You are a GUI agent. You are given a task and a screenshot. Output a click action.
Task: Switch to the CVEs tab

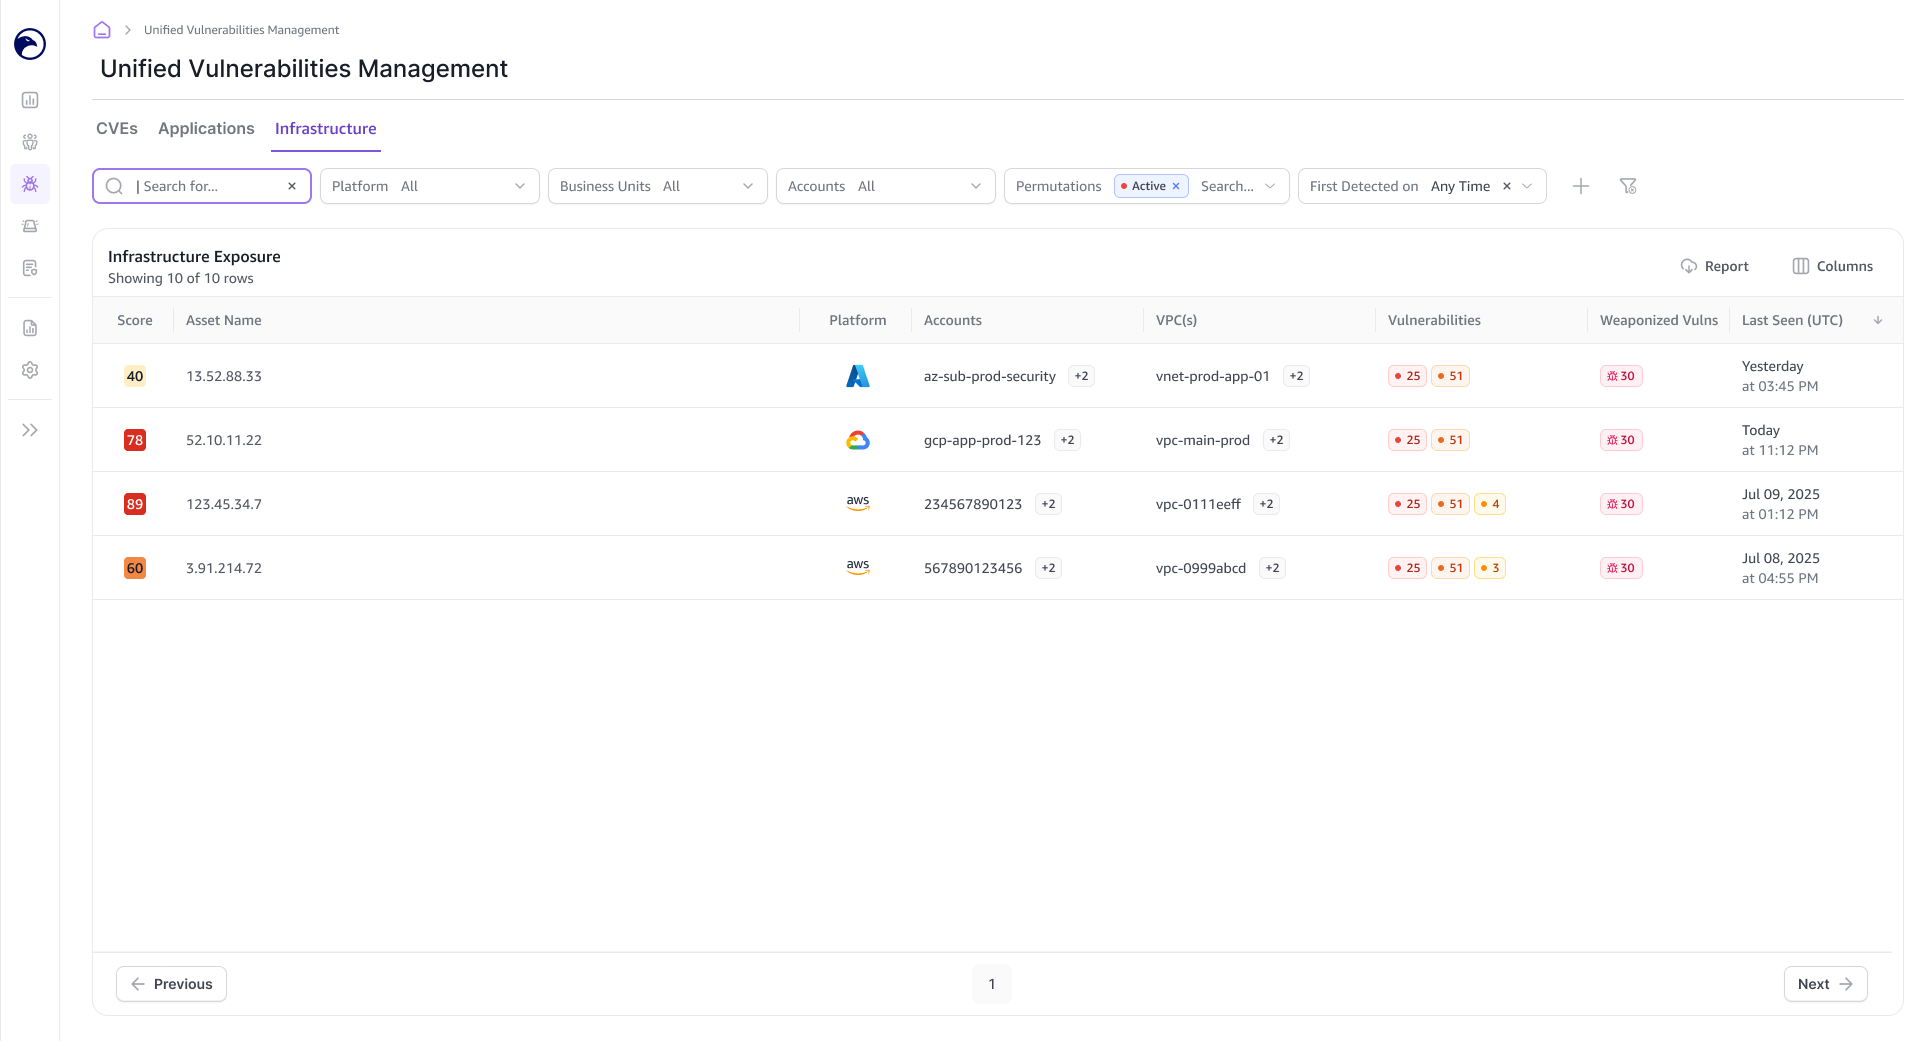click(x=117, y=129)
